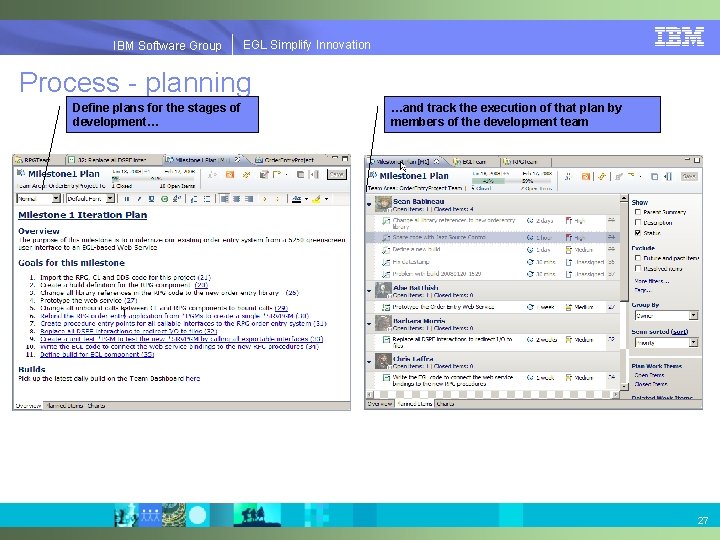Enable the Parent Summary checkbox

[x=638, y=212]
